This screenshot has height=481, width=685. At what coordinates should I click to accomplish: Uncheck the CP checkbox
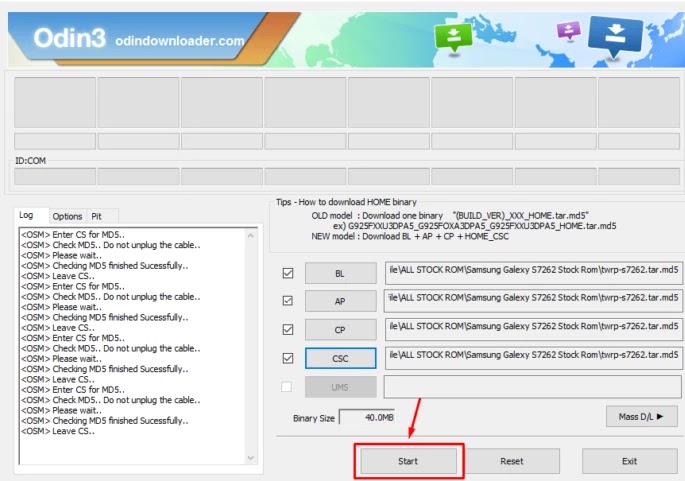[288, 329]
